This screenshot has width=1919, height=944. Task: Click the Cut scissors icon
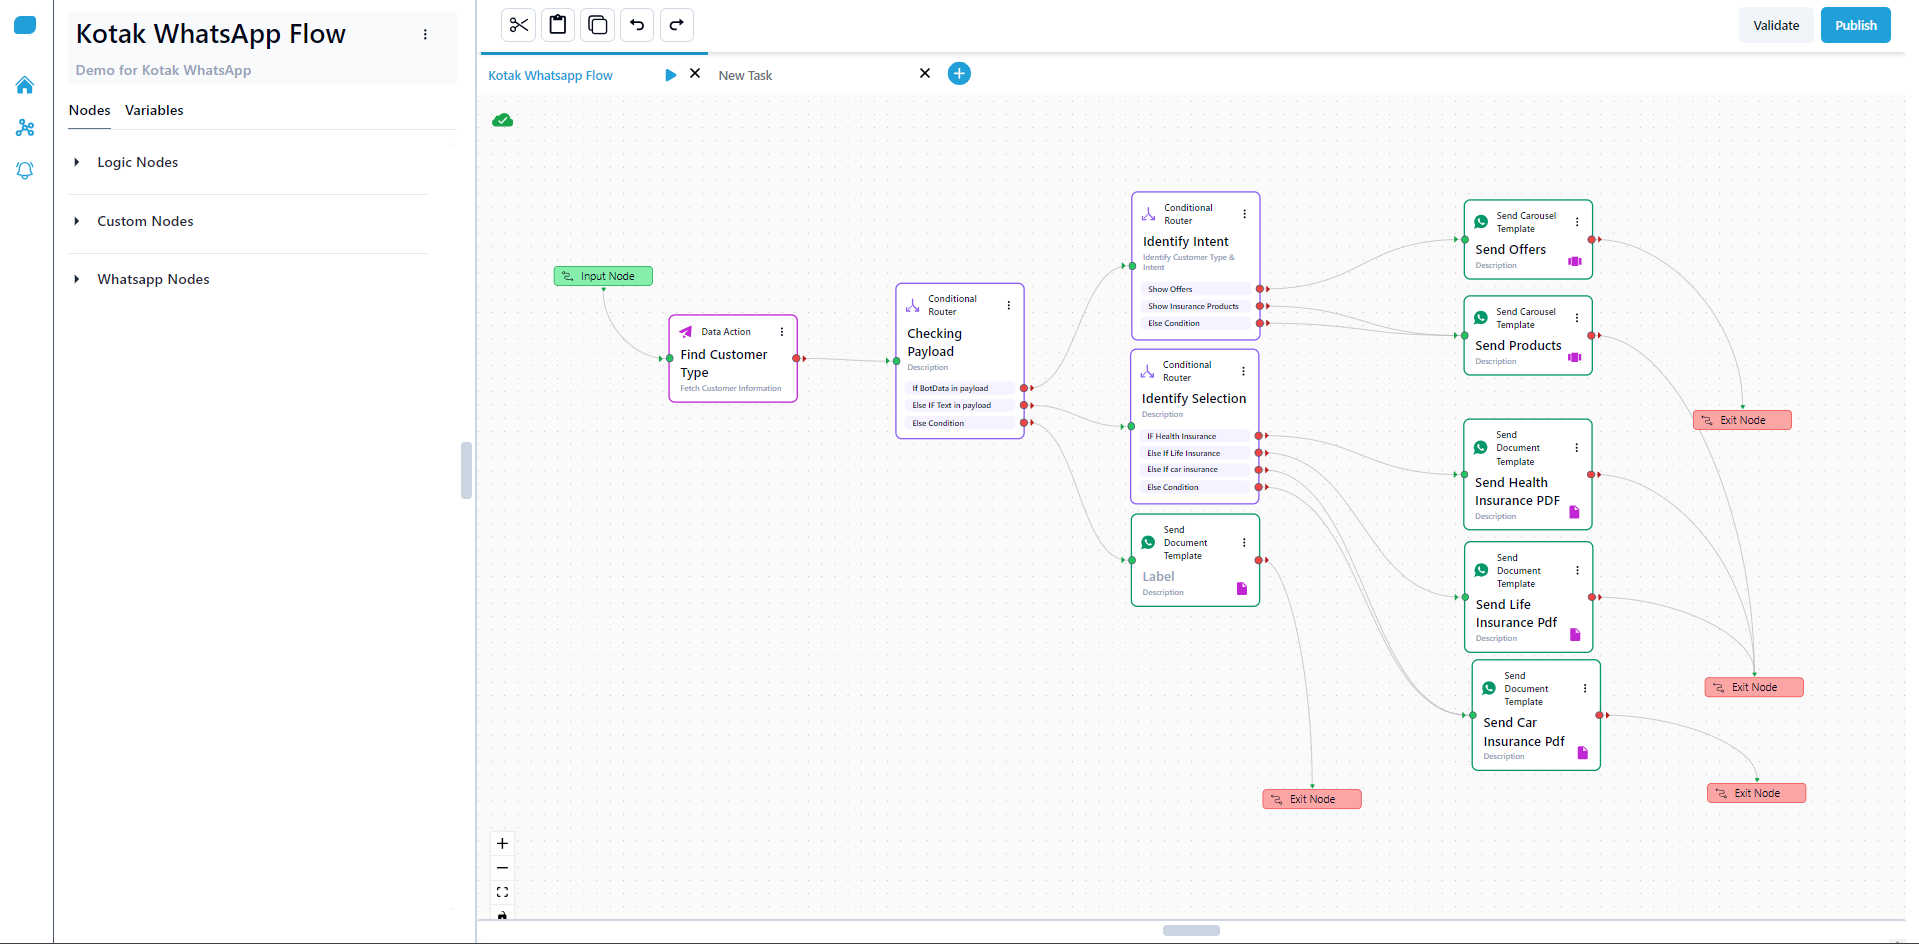point(518,25)
